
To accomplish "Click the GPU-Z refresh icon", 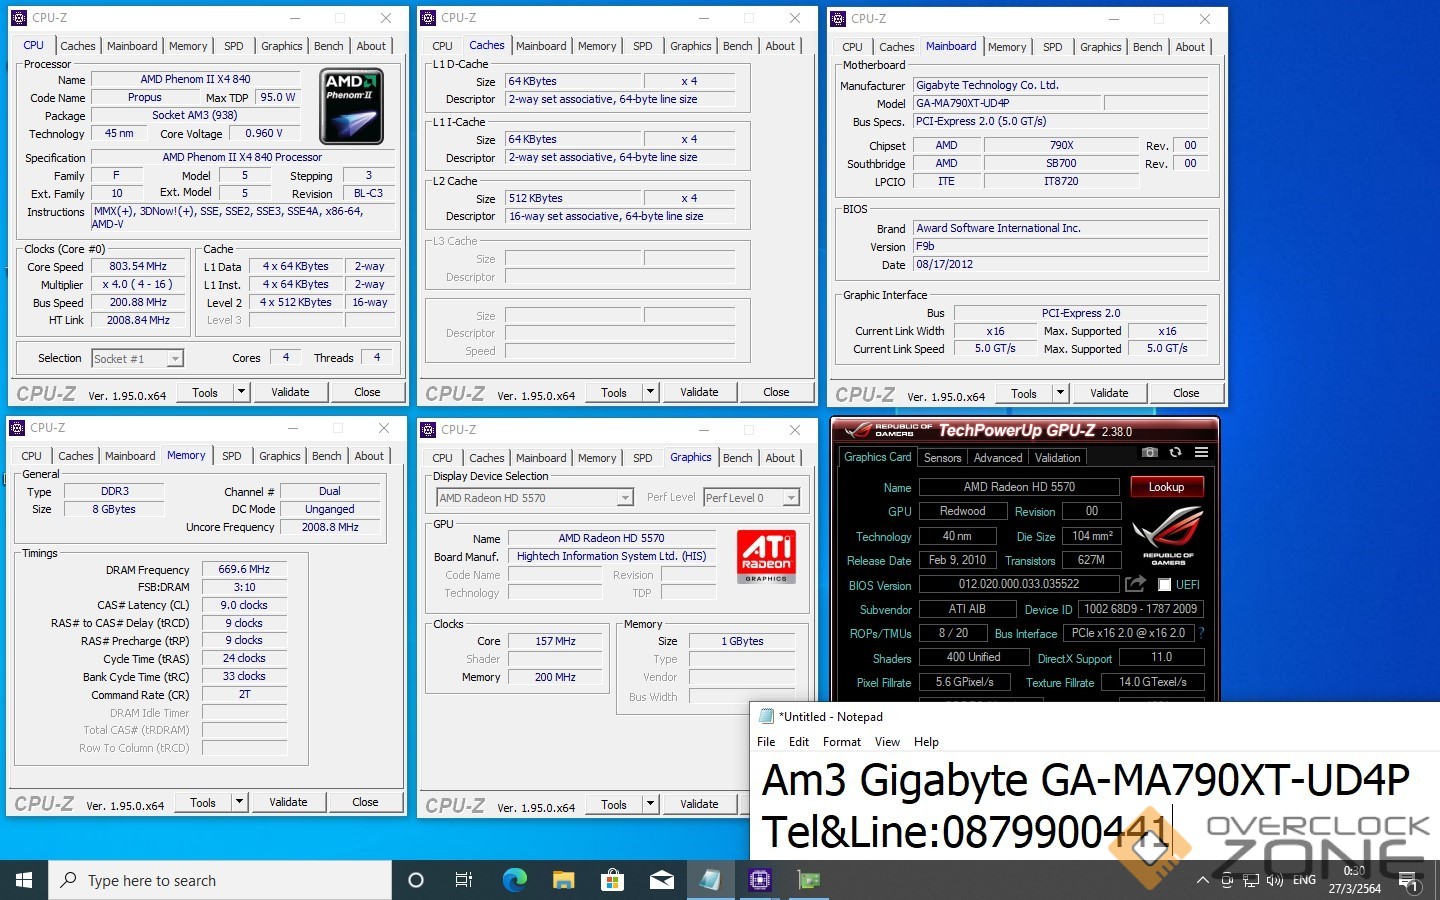I will 1176,453.
